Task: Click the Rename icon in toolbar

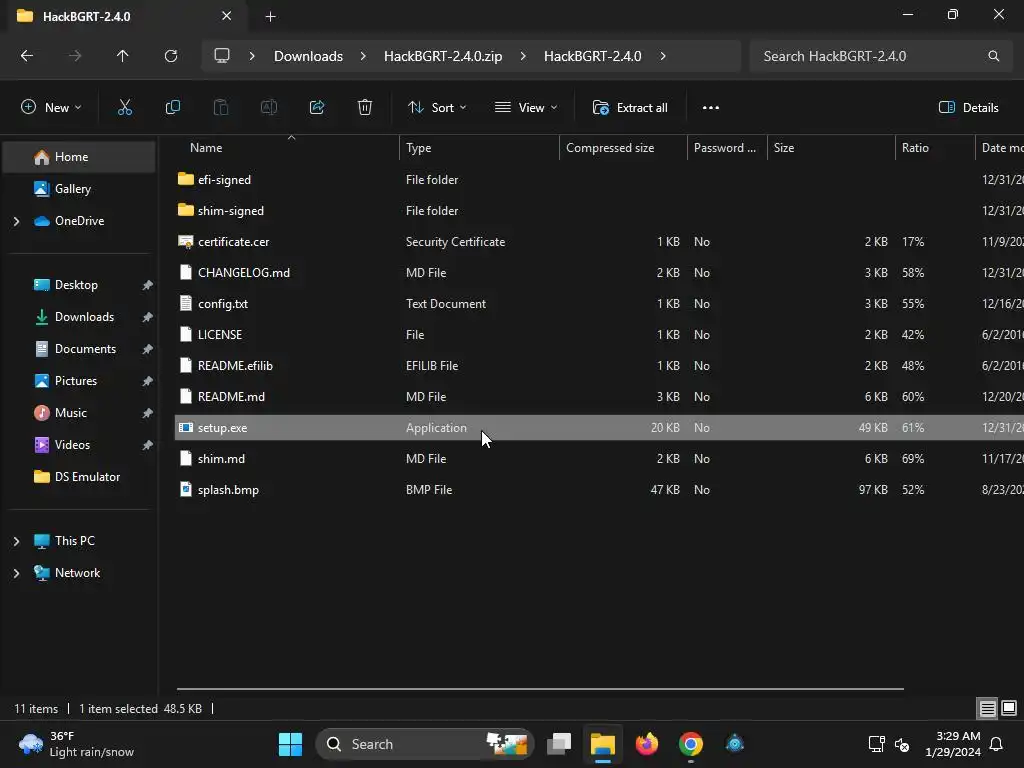Action: (x=269, y=108)
